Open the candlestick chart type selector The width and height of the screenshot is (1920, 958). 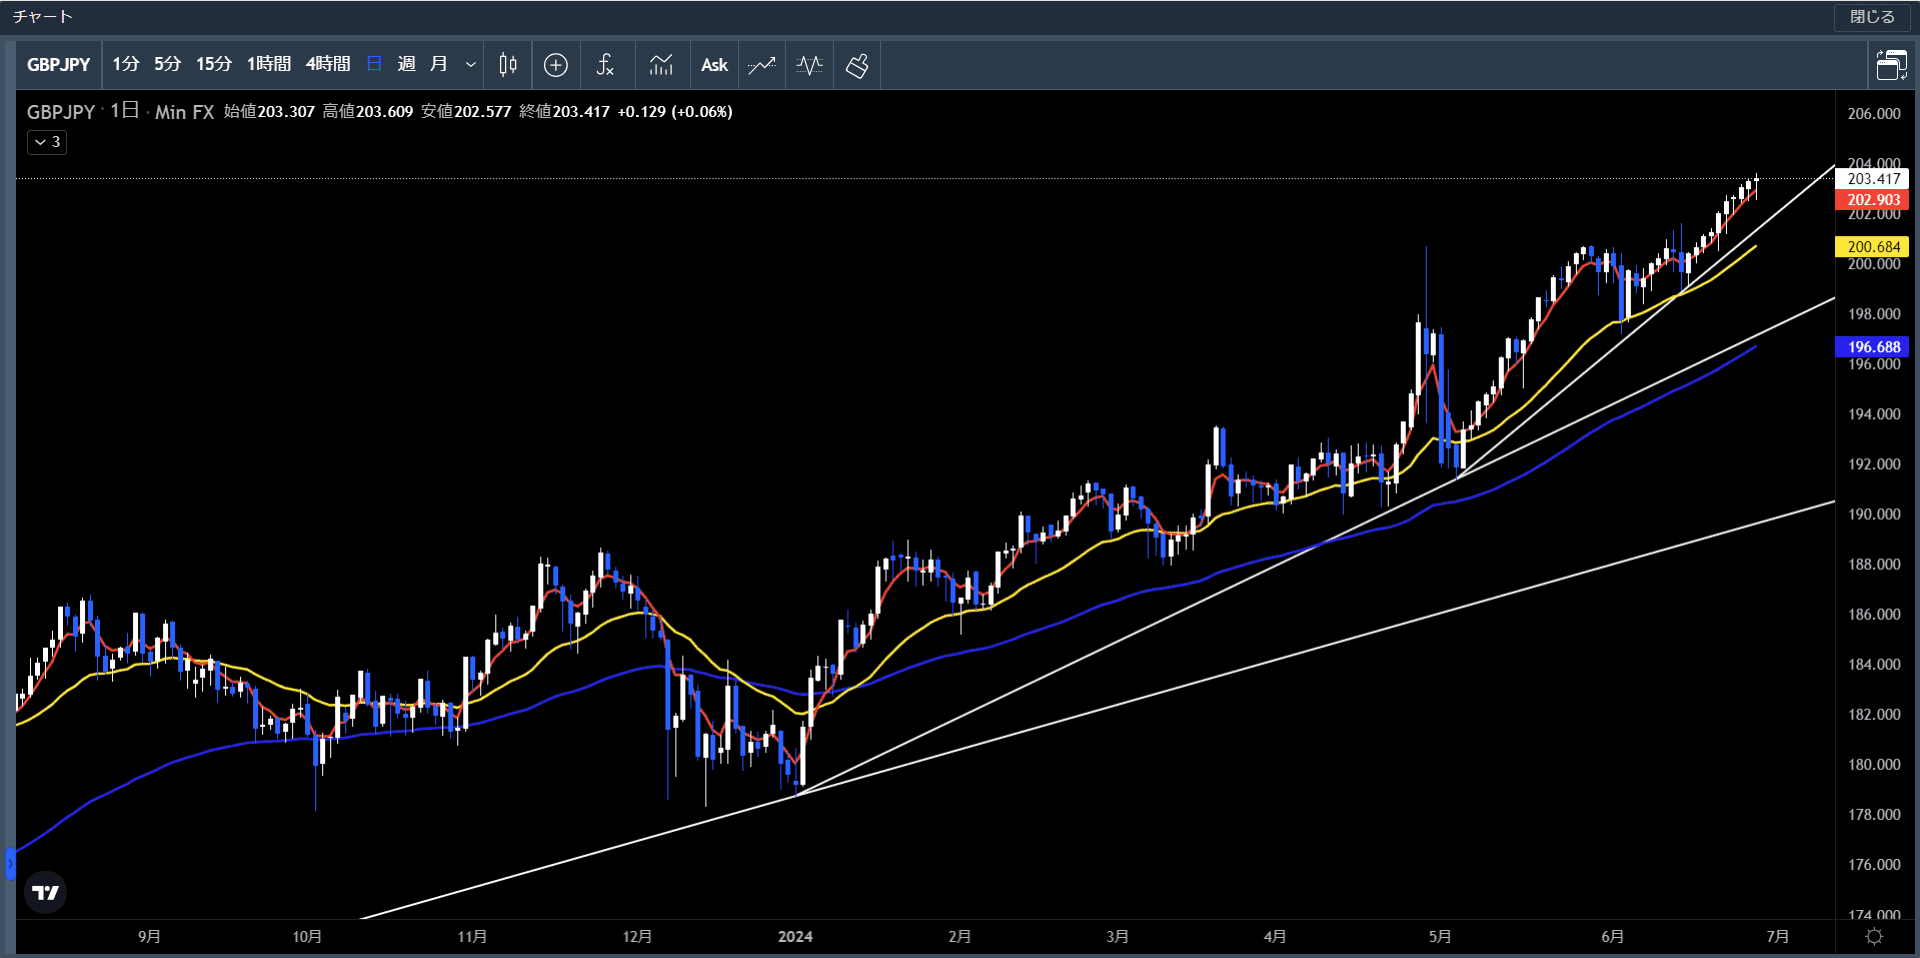508,65
